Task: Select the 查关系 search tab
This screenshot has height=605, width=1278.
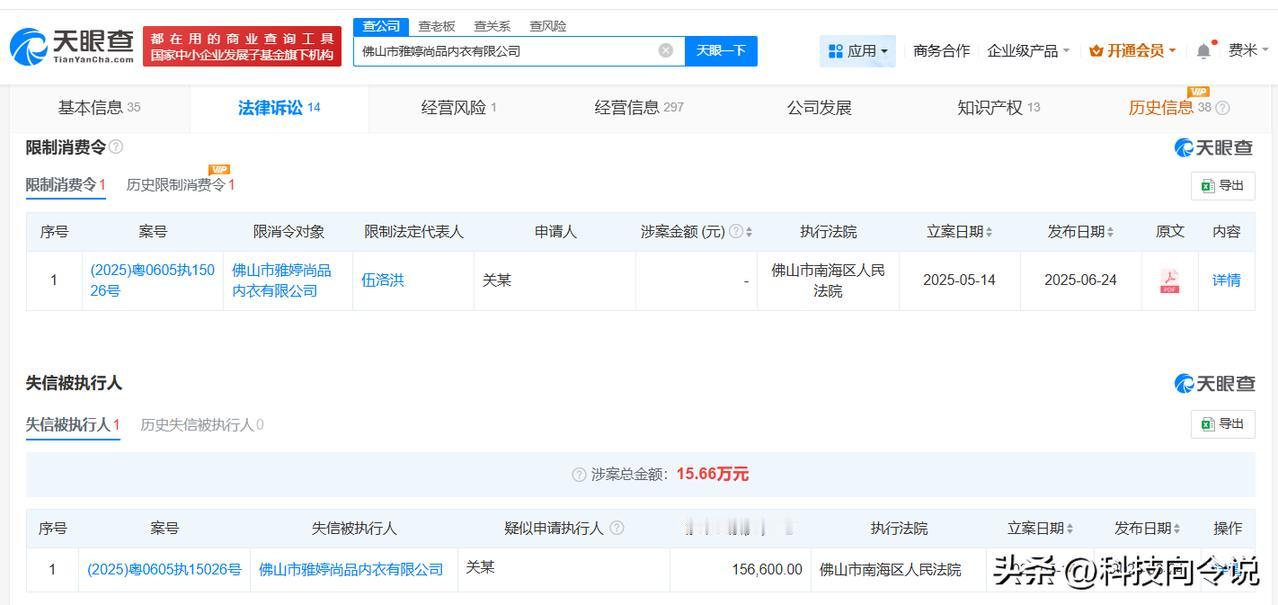Action: (492, 26)
